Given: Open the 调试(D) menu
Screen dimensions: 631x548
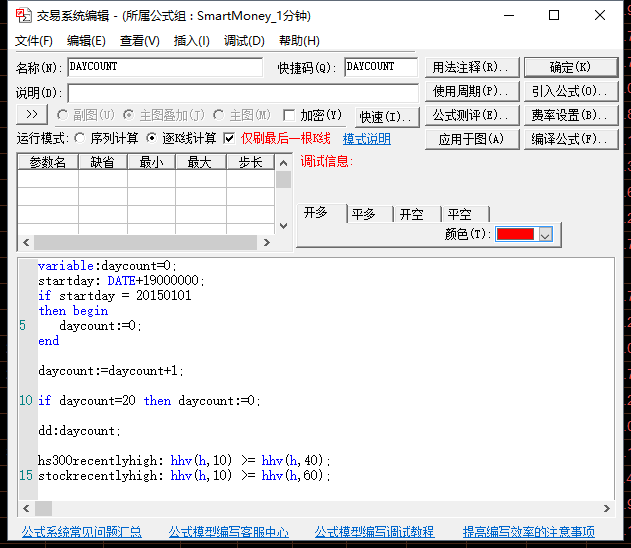Looking at the screenshot, I should pos(244,41).
